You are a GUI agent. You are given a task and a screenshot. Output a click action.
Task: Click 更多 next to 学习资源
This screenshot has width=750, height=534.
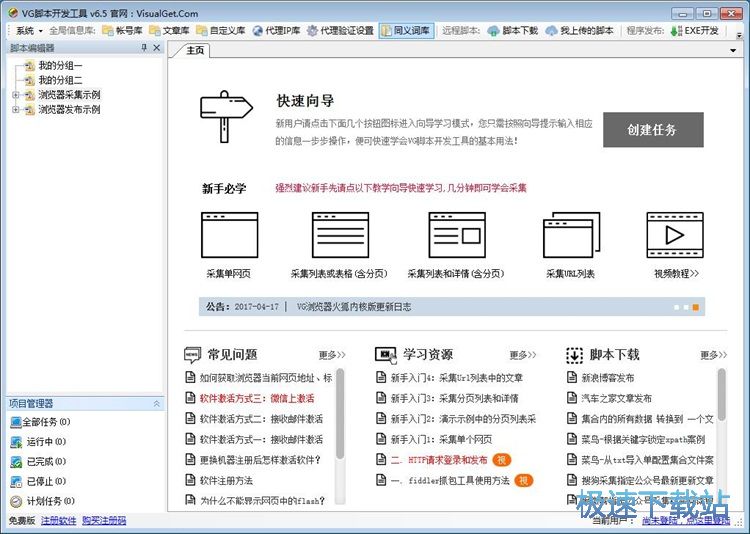(x=523, y=355)
